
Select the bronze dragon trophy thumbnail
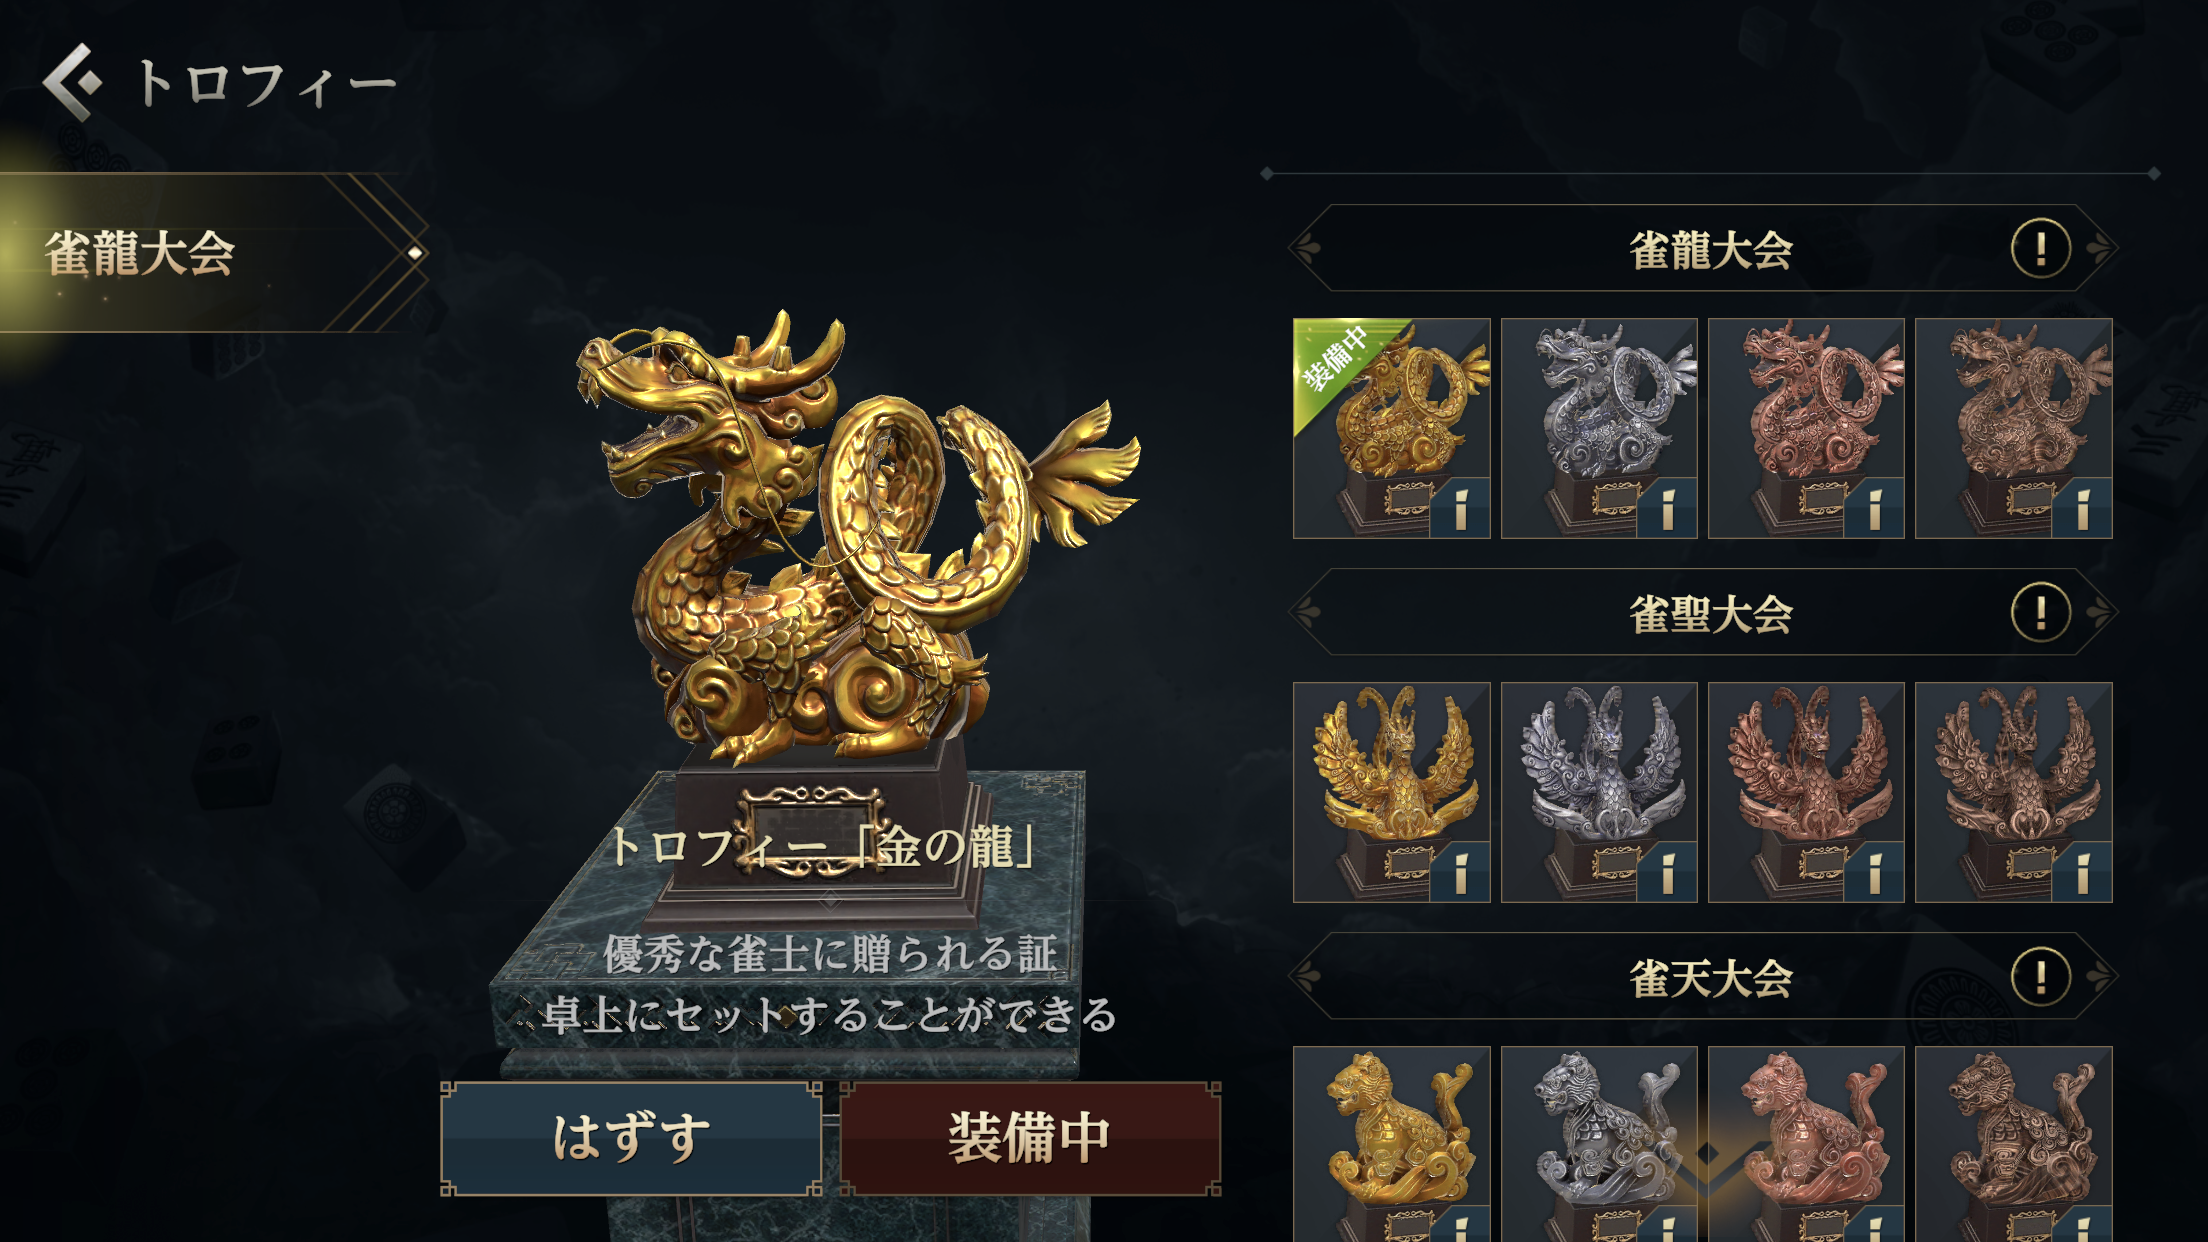(2014, 428)
